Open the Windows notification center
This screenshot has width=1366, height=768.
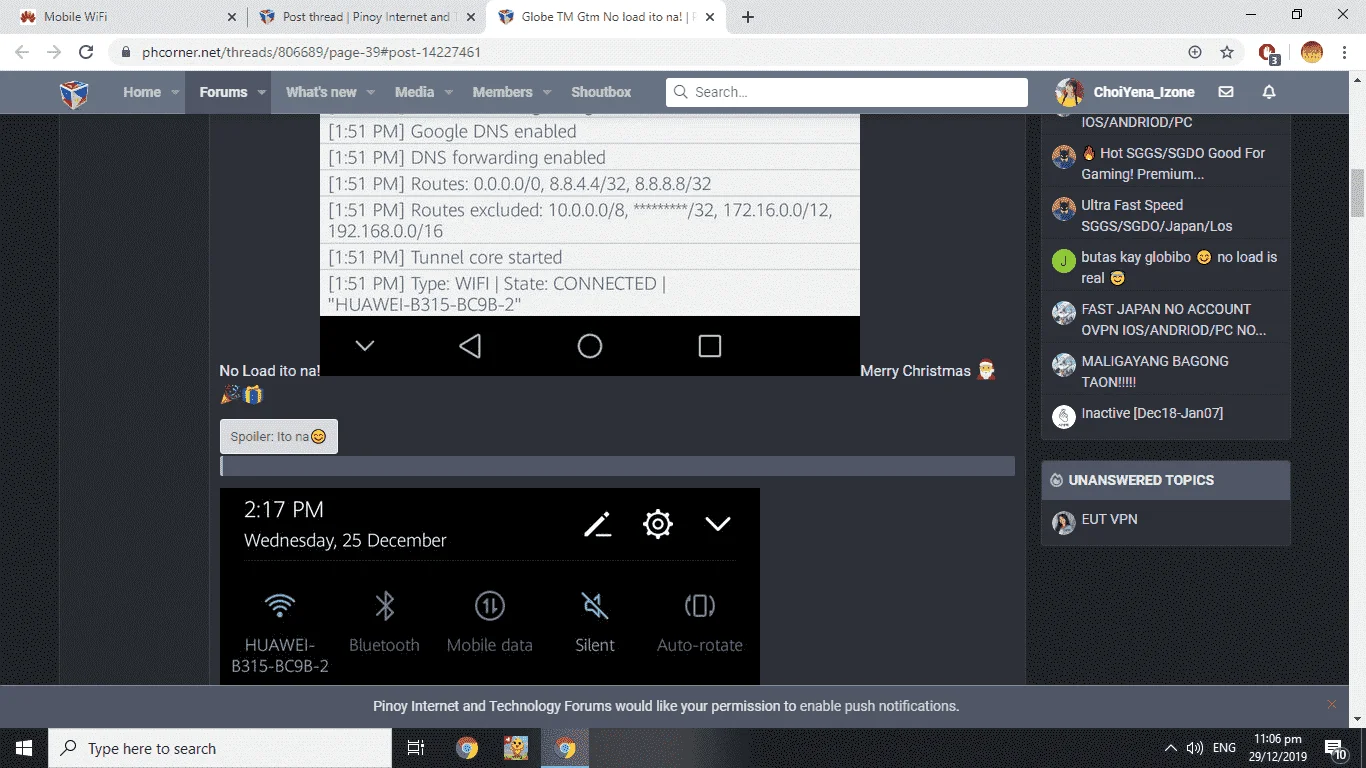pos(1335,748)
